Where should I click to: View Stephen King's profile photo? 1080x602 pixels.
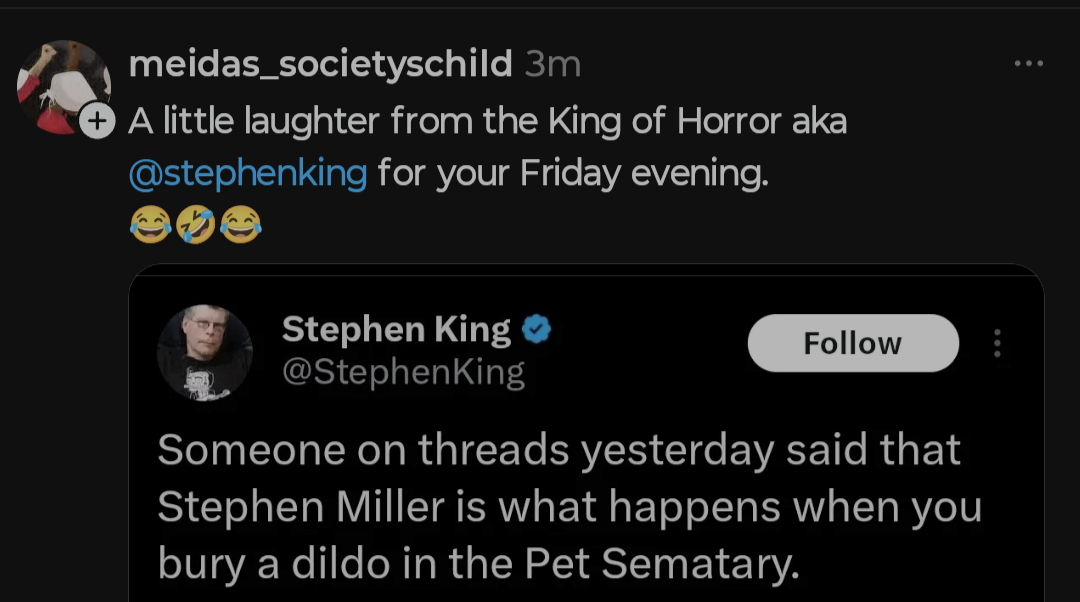click(x=204, y=352)
